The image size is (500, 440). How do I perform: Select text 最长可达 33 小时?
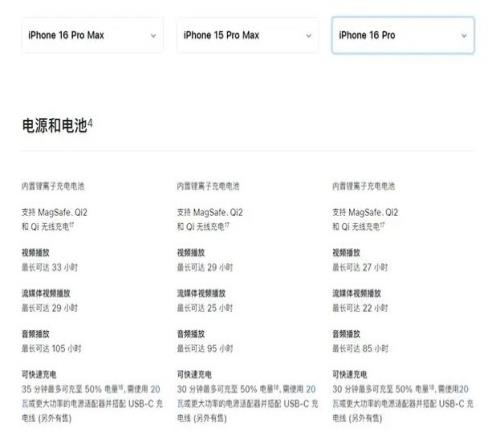coord(50,267)
